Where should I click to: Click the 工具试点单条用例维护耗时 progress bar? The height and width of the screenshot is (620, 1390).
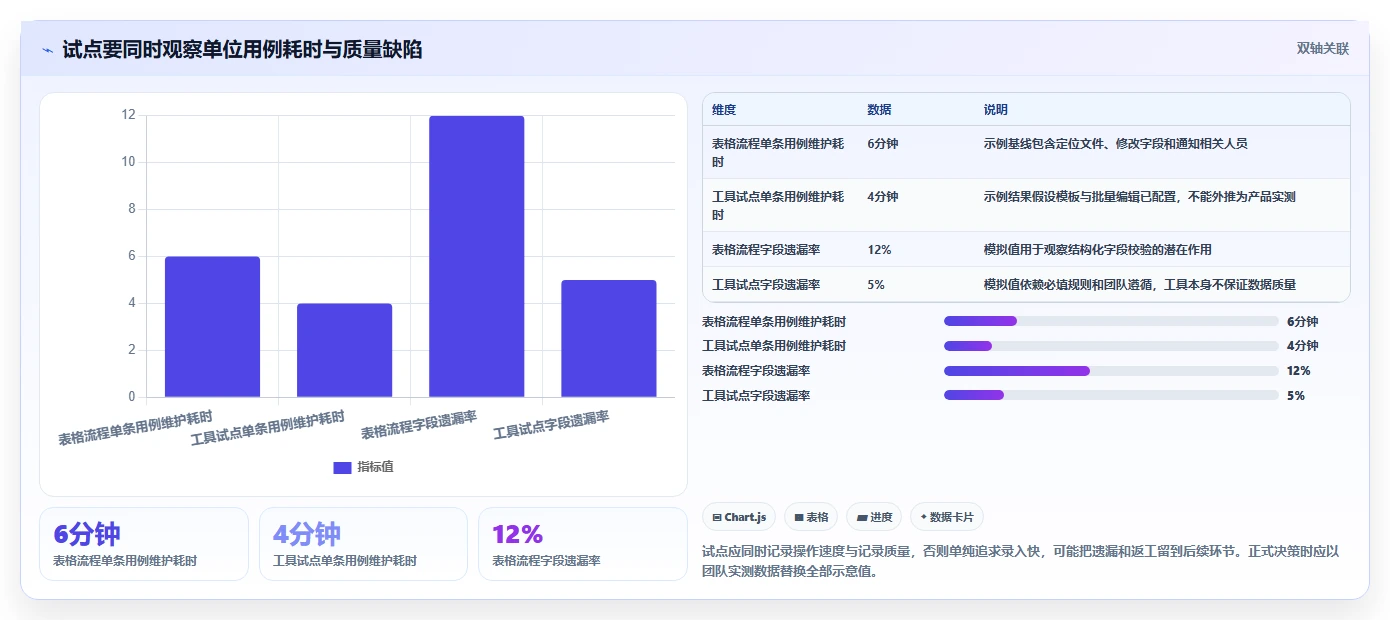(x=1111, y=346)
